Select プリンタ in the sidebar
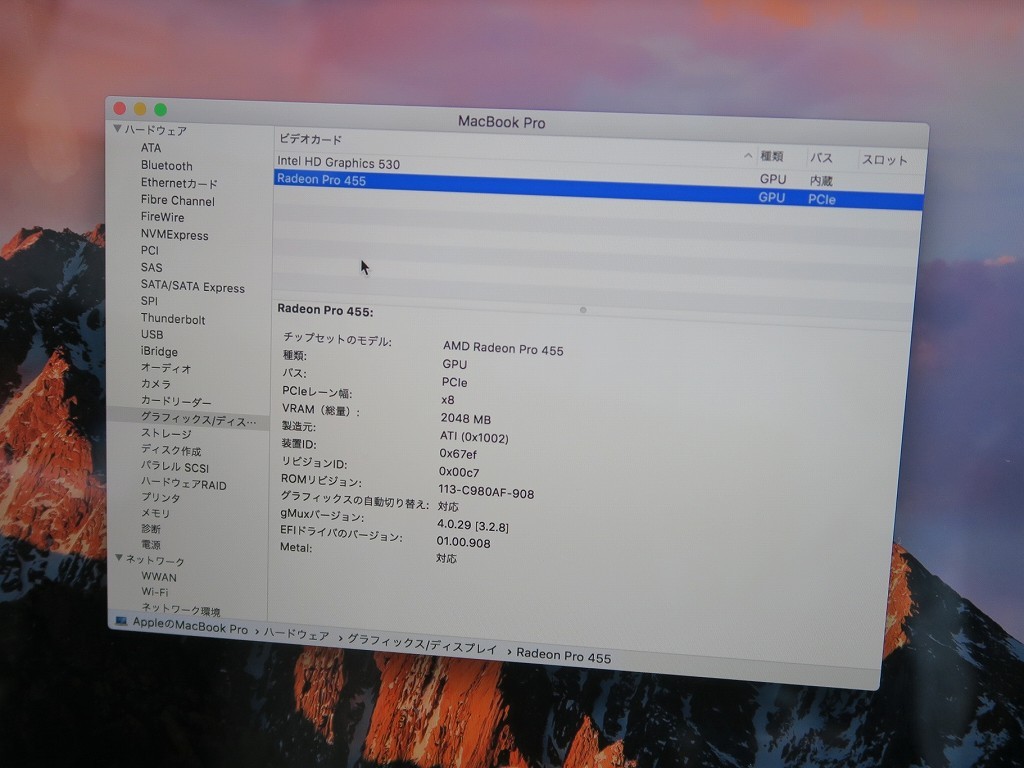This screenshot has height=768, width=1024. point(161,498)
